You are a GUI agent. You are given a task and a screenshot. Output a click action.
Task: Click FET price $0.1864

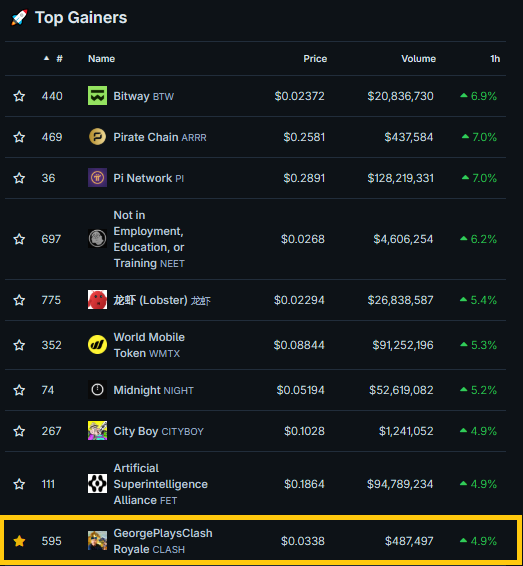pos(304,484)
